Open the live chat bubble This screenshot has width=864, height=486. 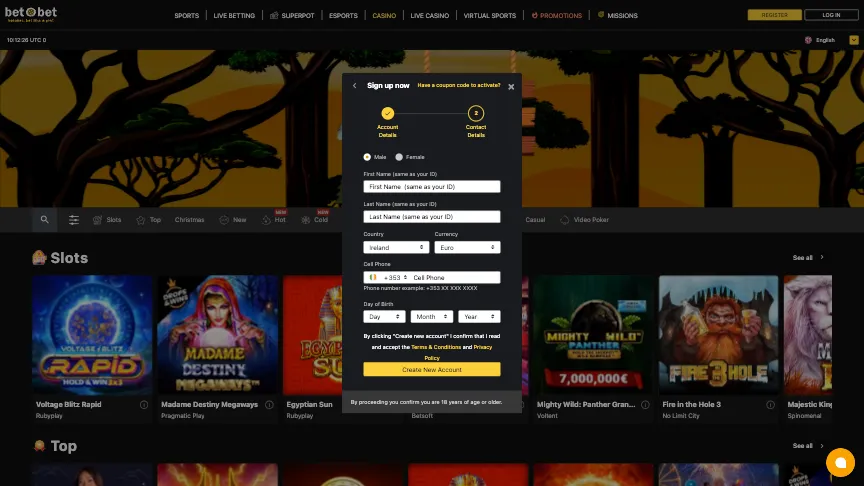840,462
